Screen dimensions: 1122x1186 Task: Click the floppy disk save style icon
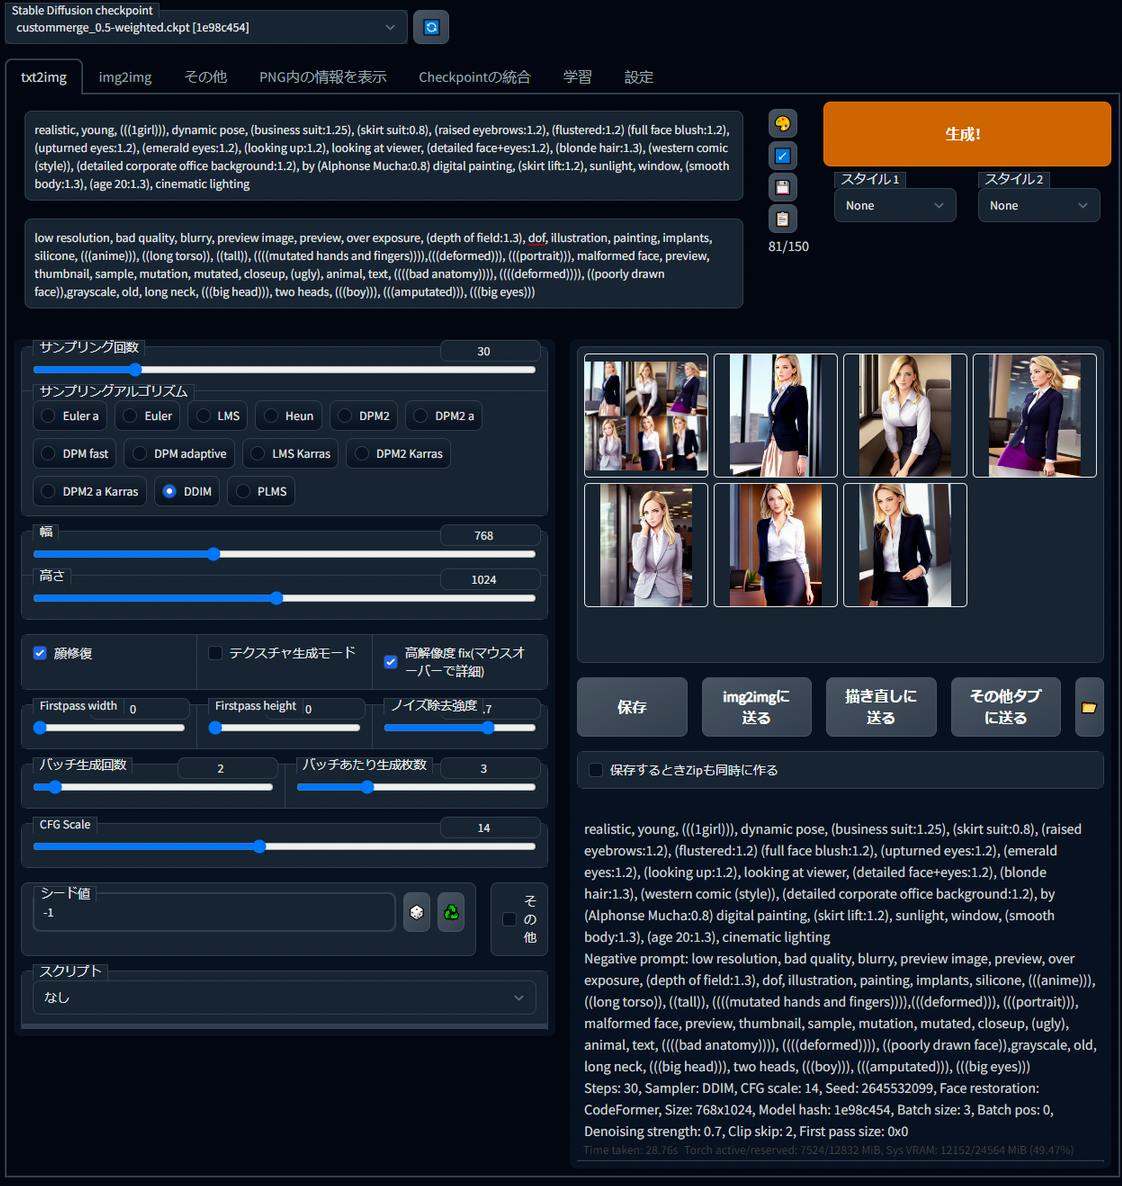(782, 187)
